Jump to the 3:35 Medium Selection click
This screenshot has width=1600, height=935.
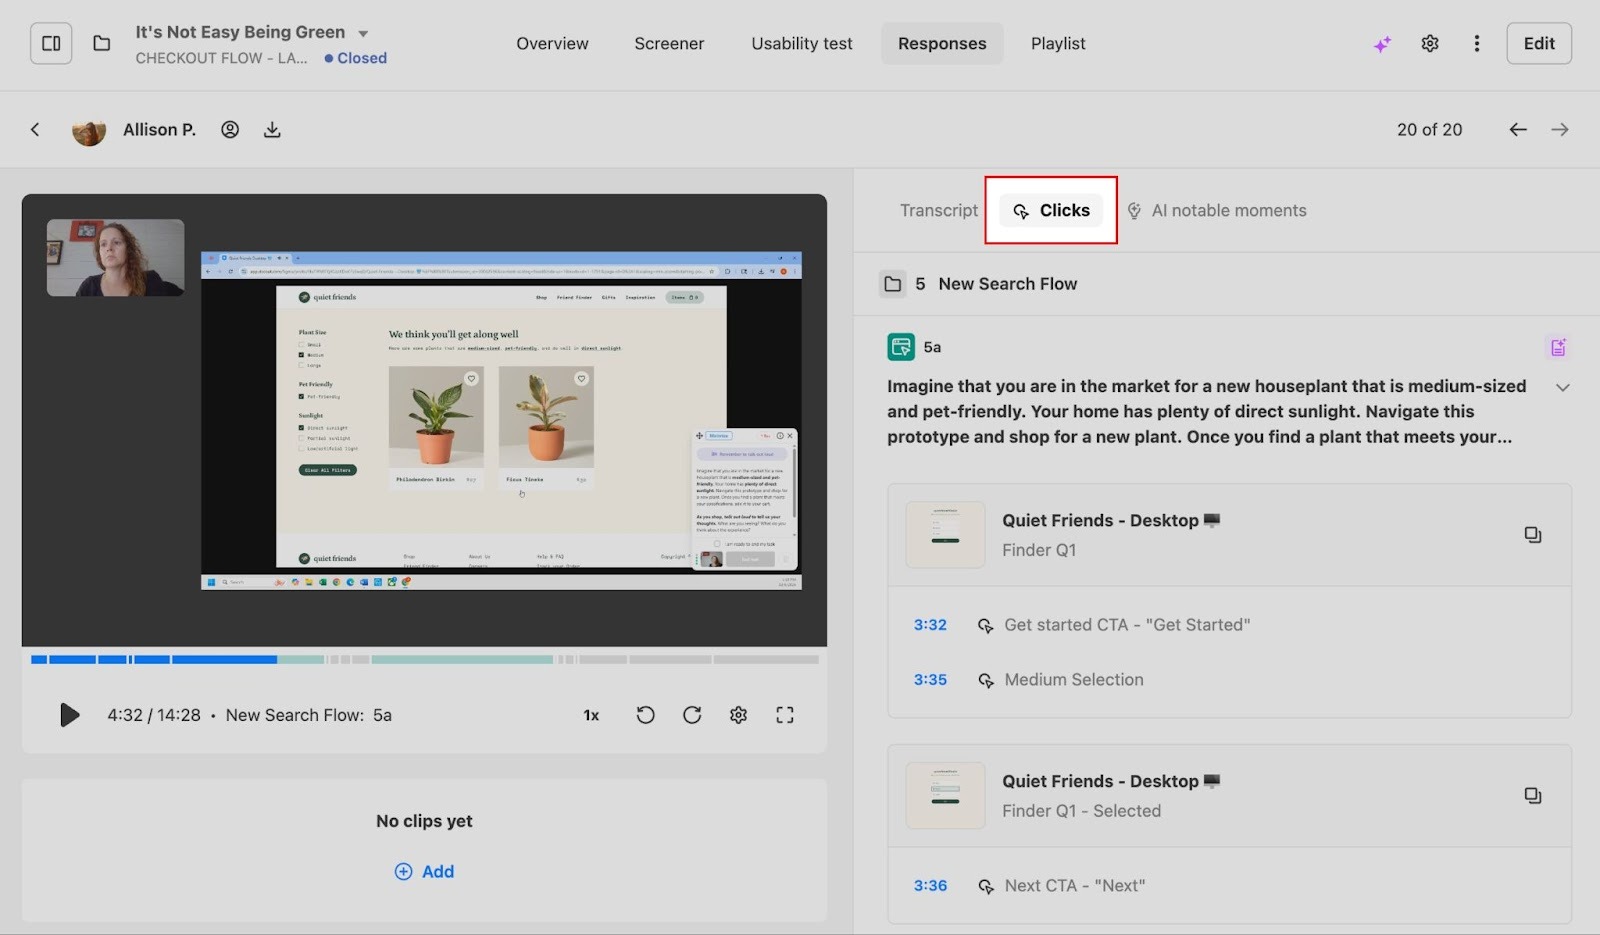[930, 680]
